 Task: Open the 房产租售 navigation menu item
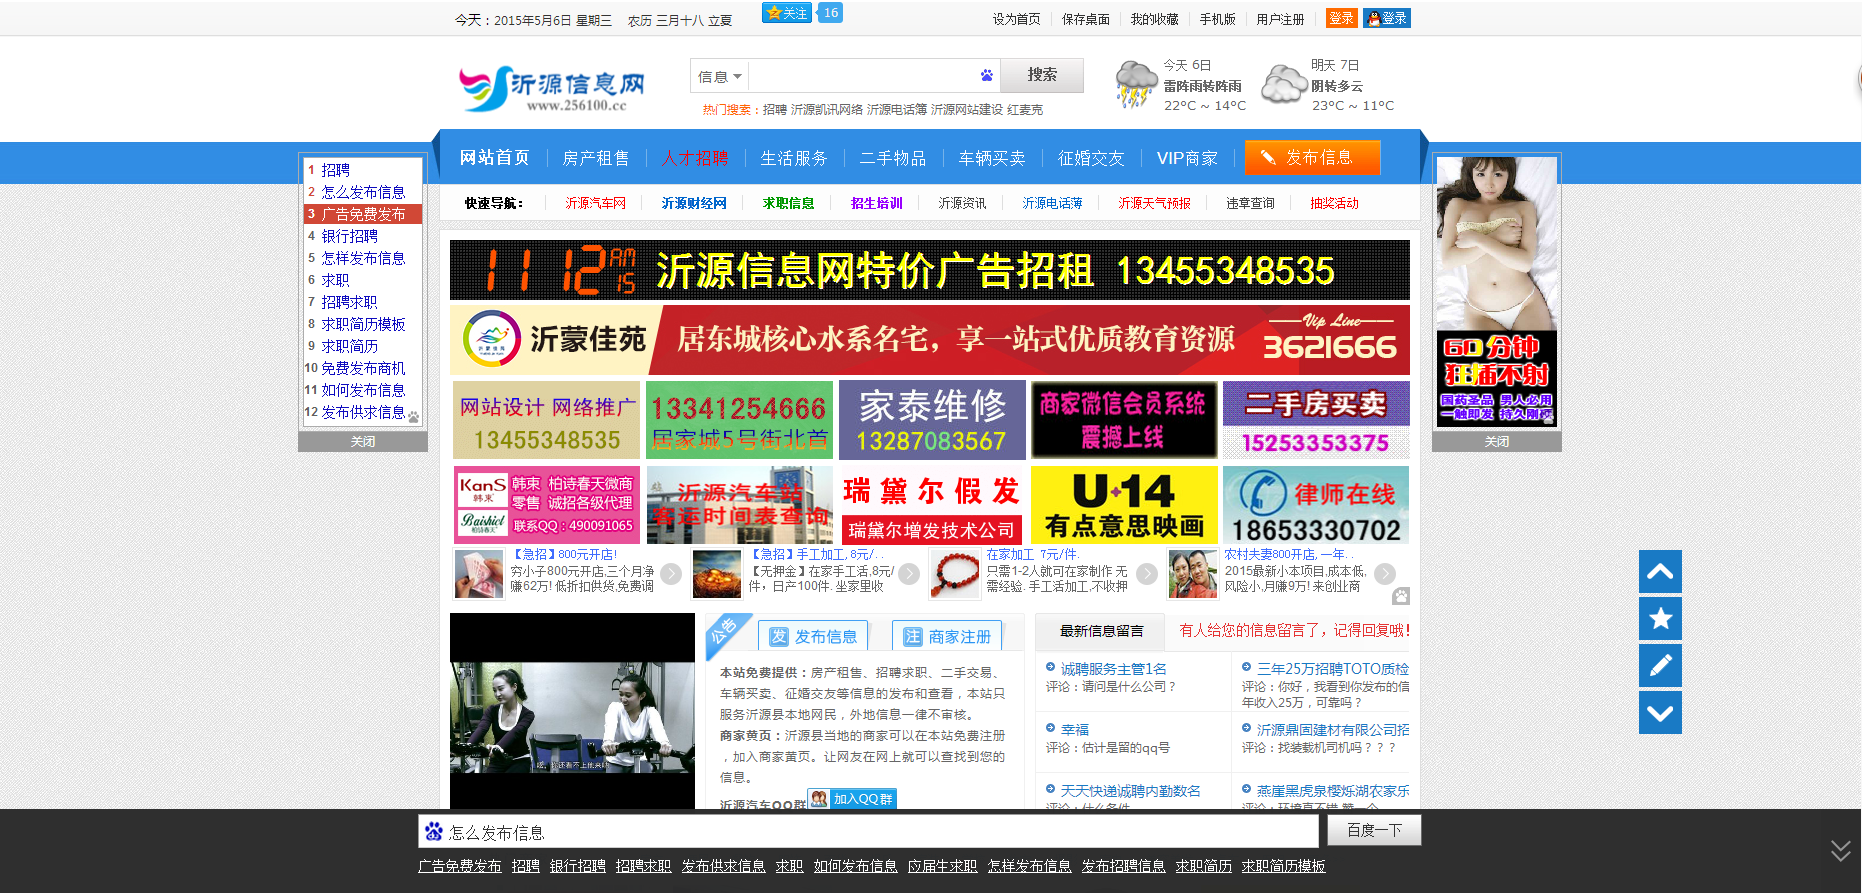click(x=596, y=158)
